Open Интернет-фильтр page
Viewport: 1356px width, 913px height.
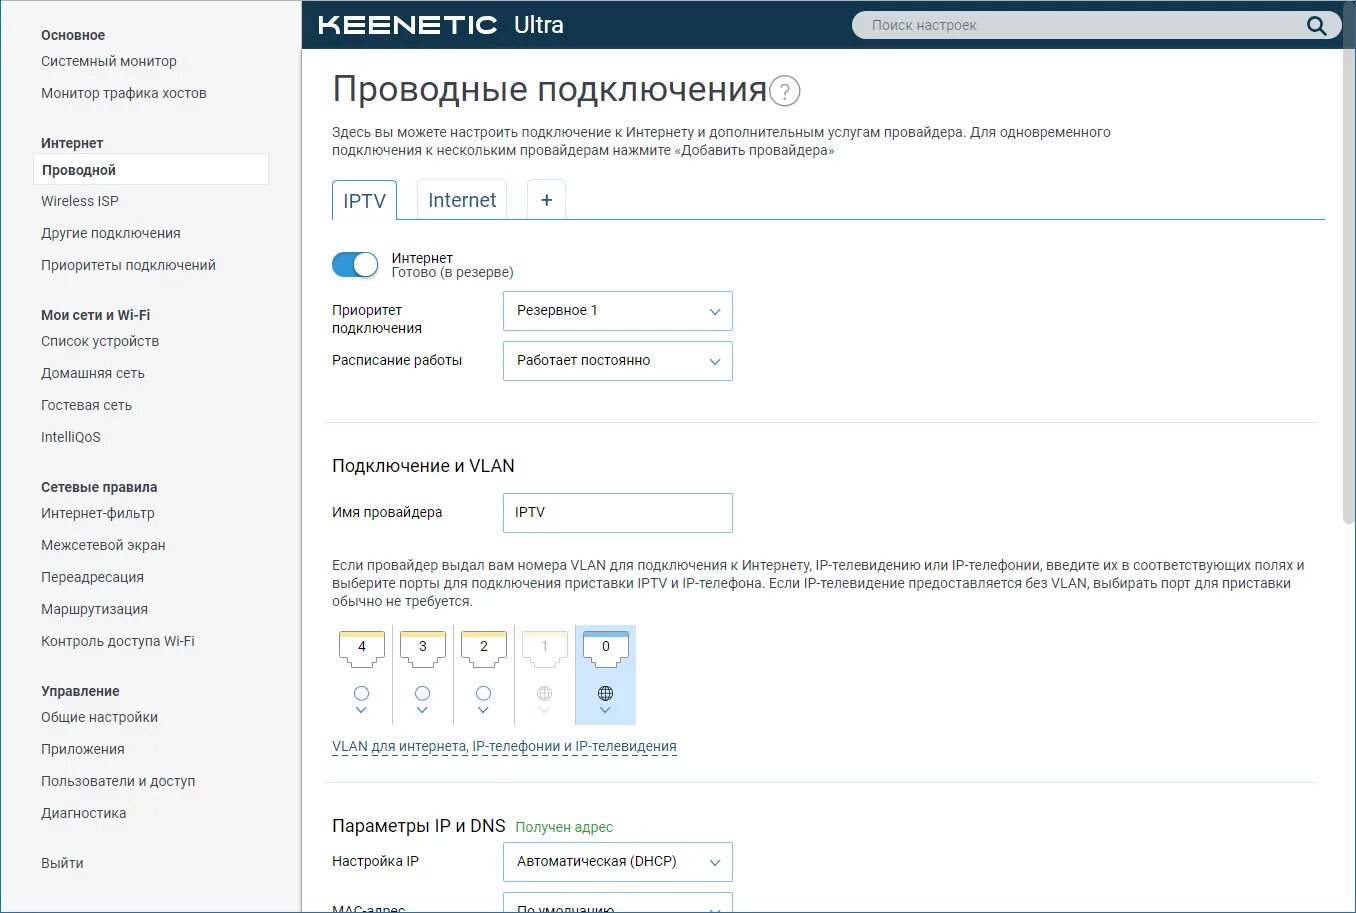pyautogui.click(x=98, y=513)
